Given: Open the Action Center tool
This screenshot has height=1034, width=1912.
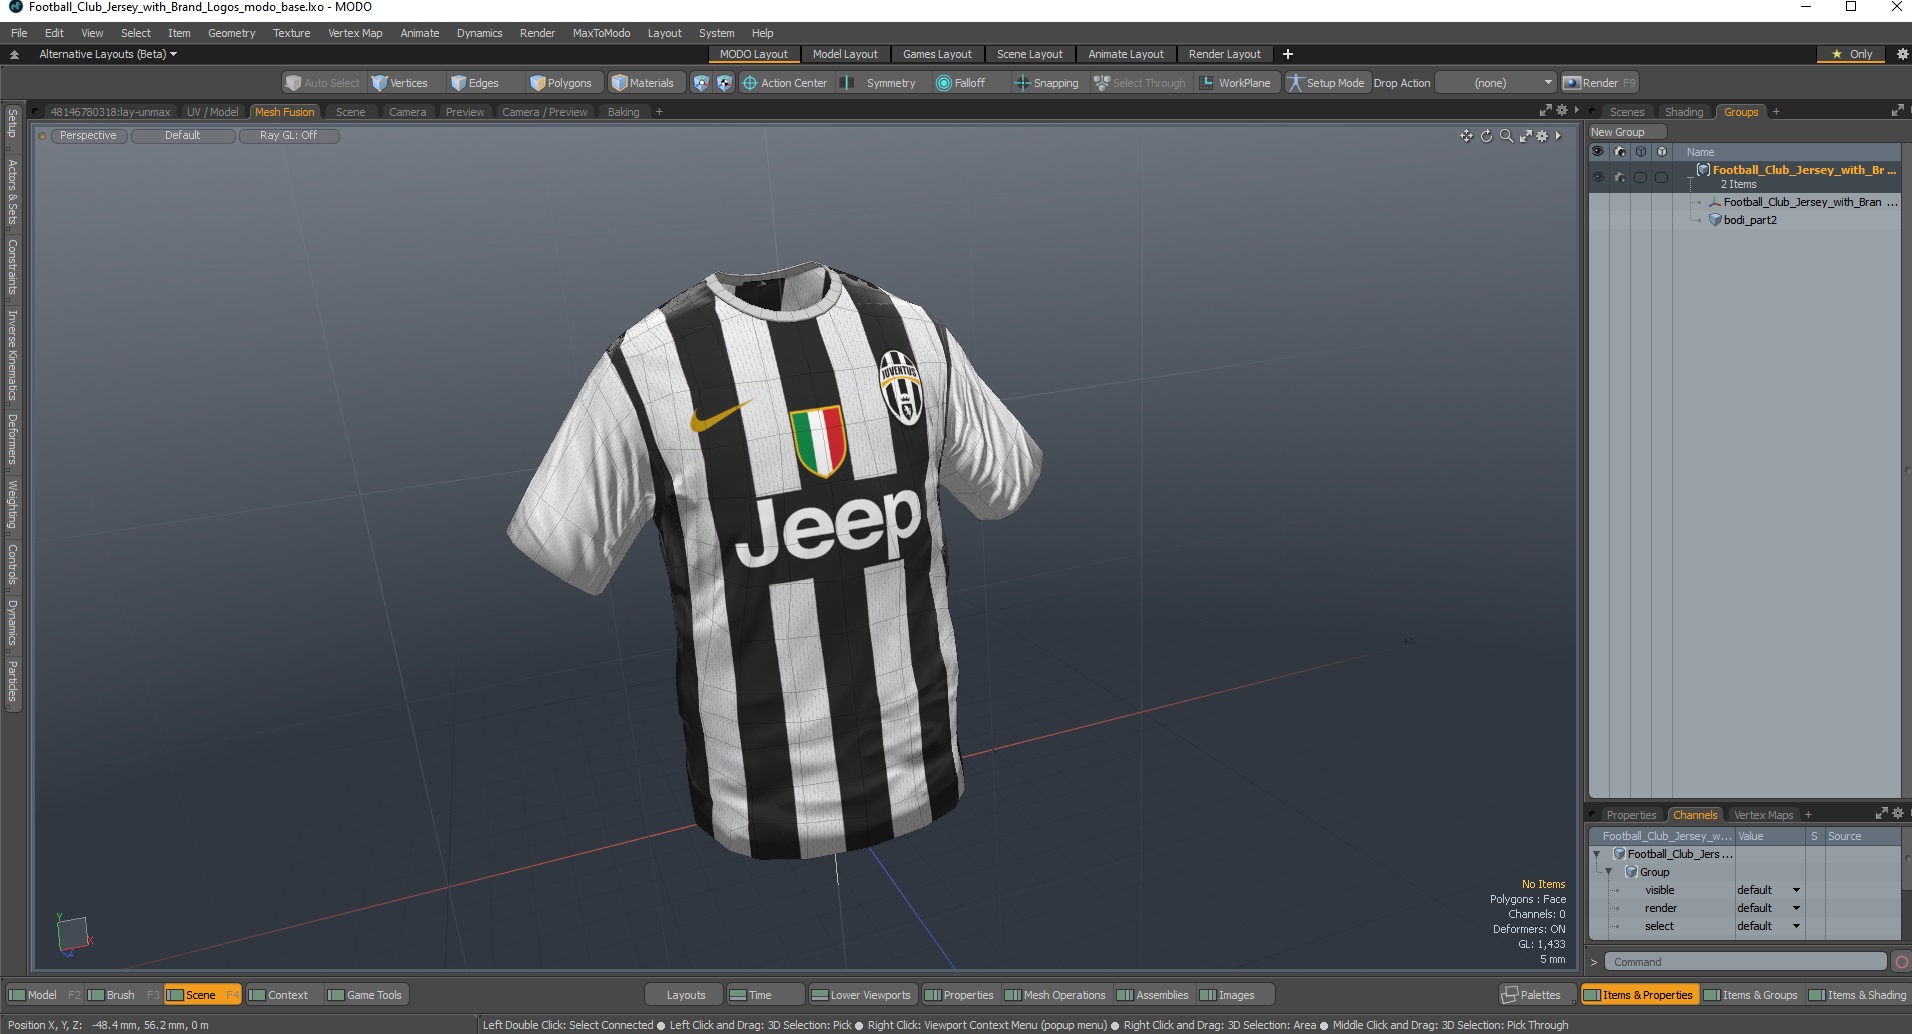Looking at the screenshot, I should [x=785, y=83].
